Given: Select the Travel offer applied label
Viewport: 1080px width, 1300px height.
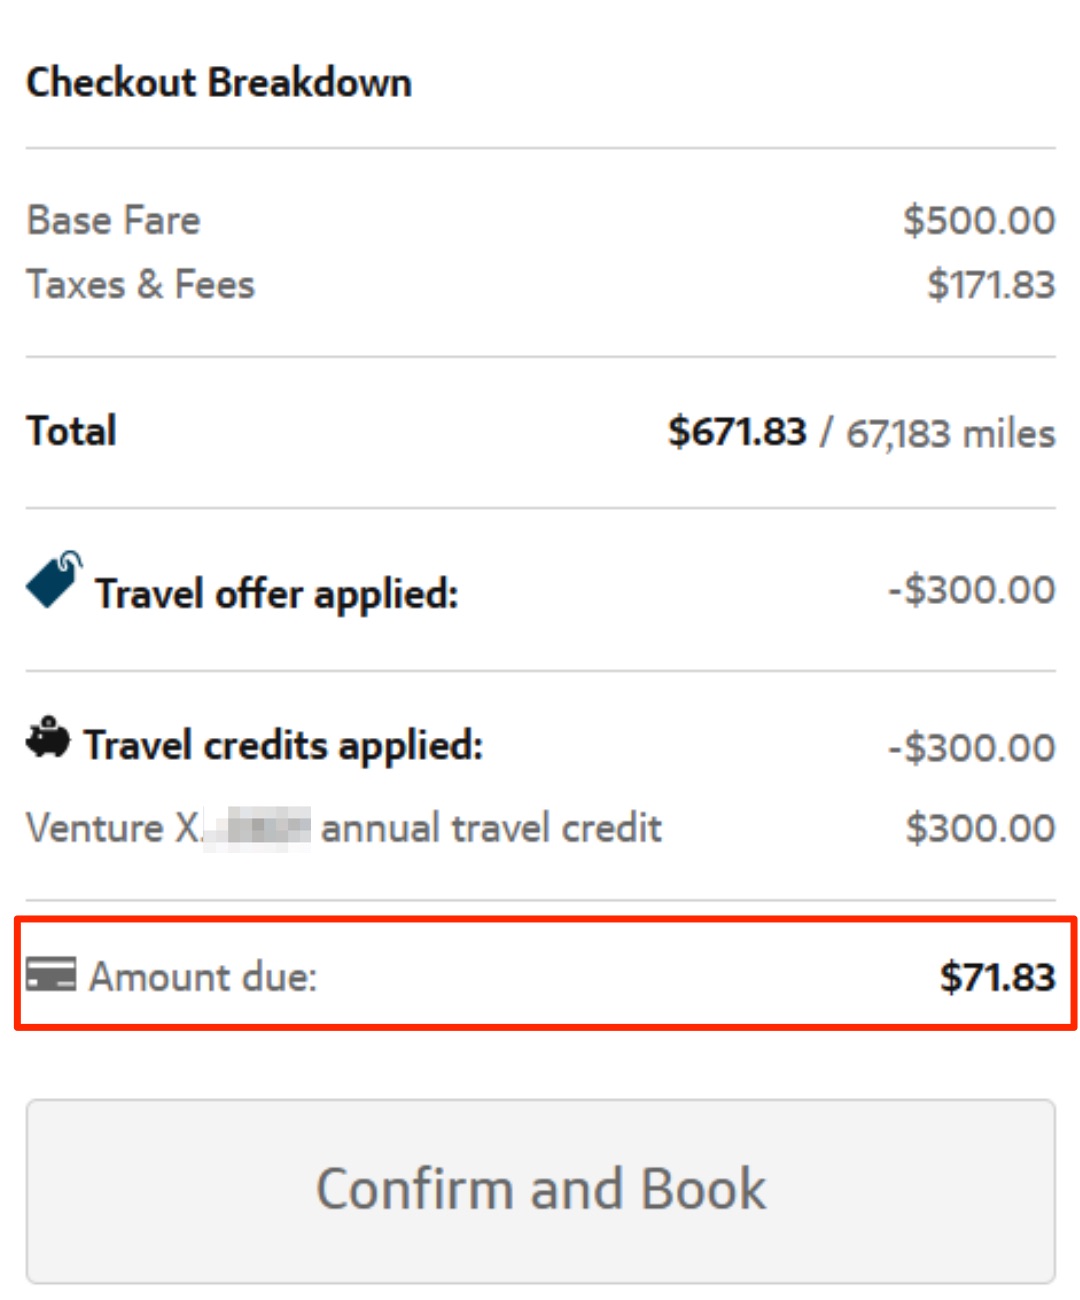Looking at the screenshot, I should pyautogui.click(x=275, y=593).
